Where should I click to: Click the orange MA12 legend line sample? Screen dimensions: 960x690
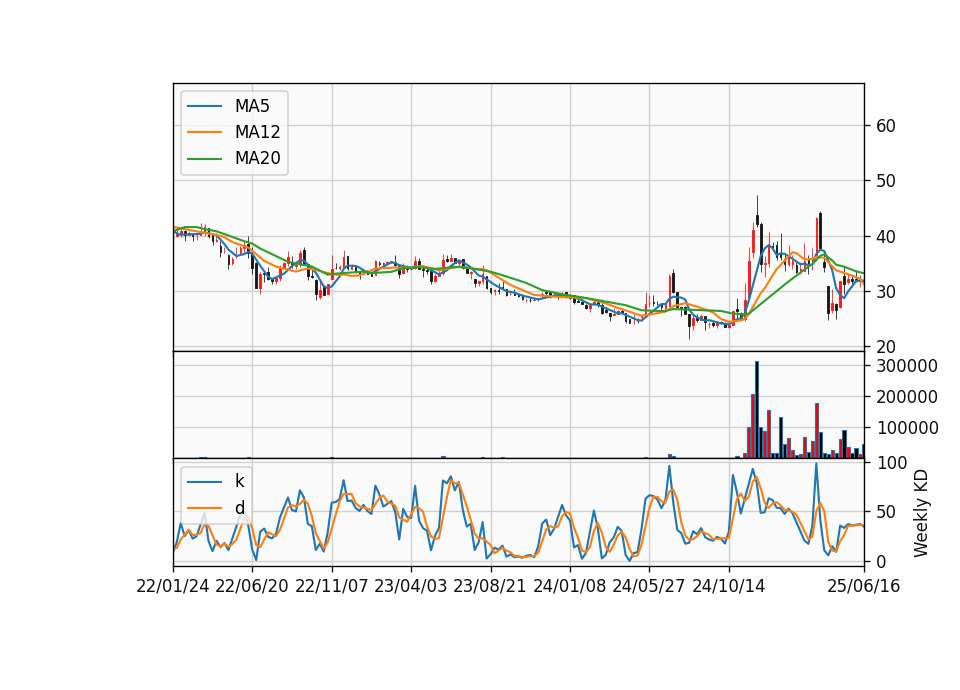[x=204, y=132]
